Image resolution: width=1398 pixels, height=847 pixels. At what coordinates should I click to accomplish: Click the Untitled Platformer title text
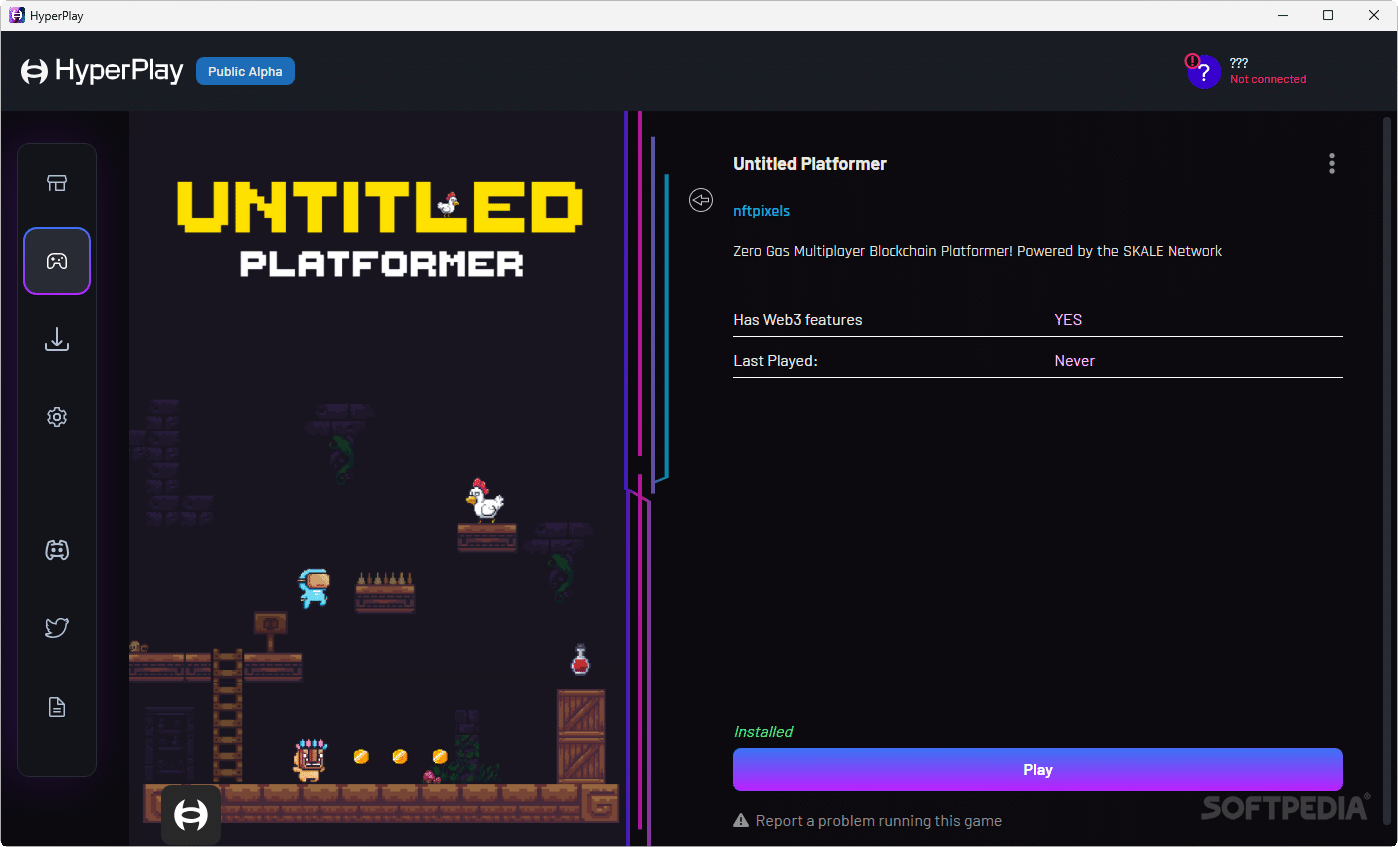[810, 164]
